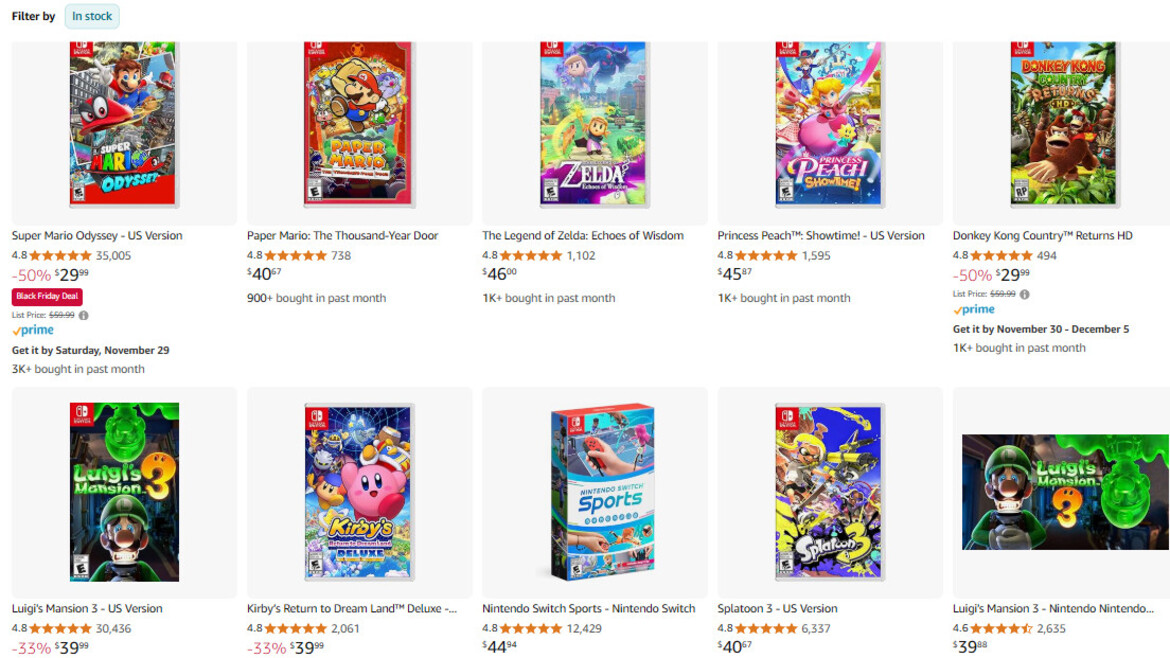Click the Splatoon 3 box art image
Viewport: 1170px width, 658px height.
pyautogui.click(x=828, y=490)
